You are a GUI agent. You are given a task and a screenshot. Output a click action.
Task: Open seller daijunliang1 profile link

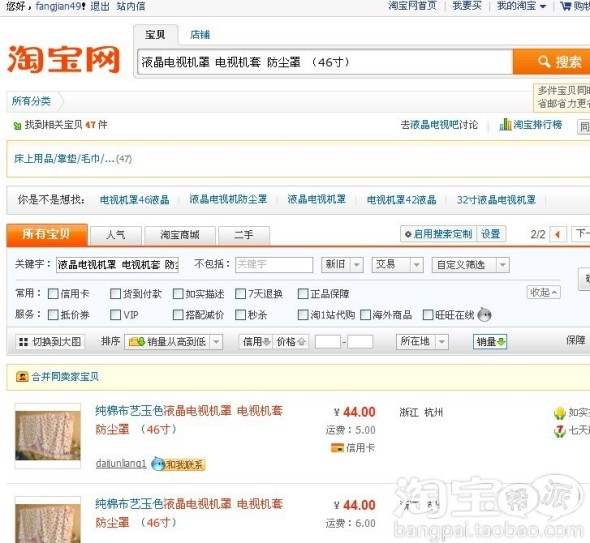[x=121, y=464]
